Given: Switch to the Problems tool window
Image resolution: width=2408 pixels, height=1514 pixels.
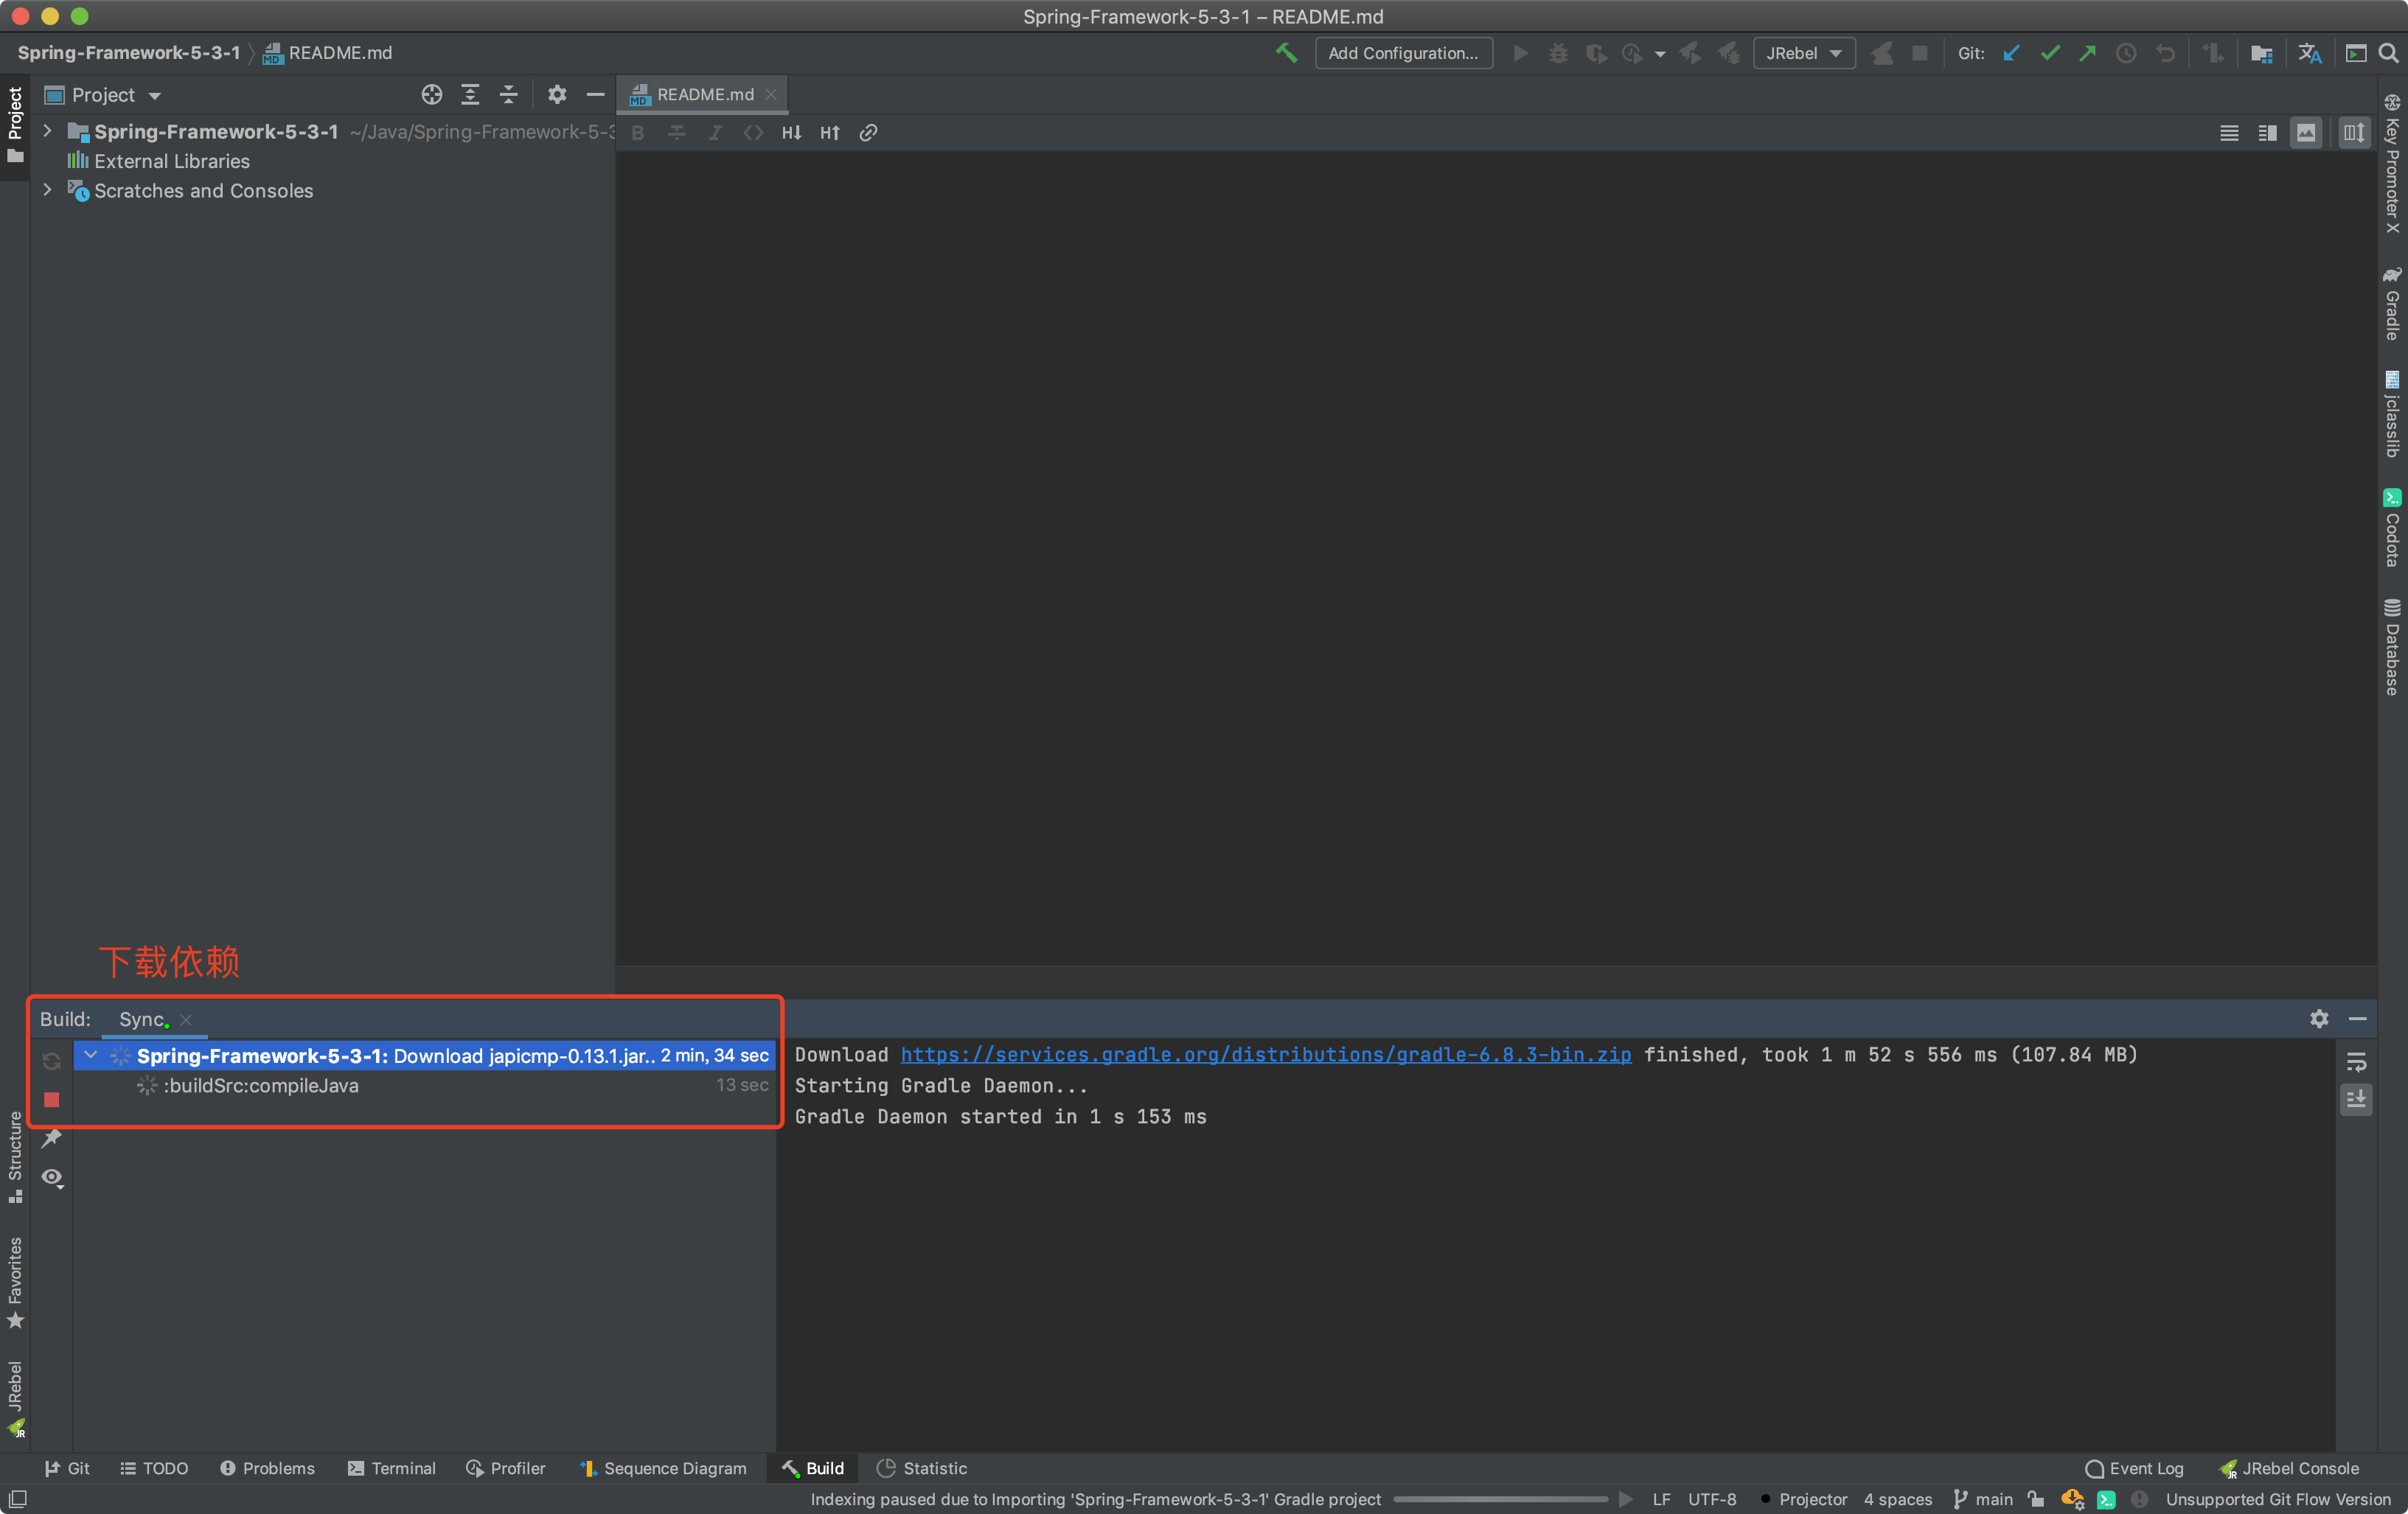Looking at the screenshot, I should [x=267, y=1468].
